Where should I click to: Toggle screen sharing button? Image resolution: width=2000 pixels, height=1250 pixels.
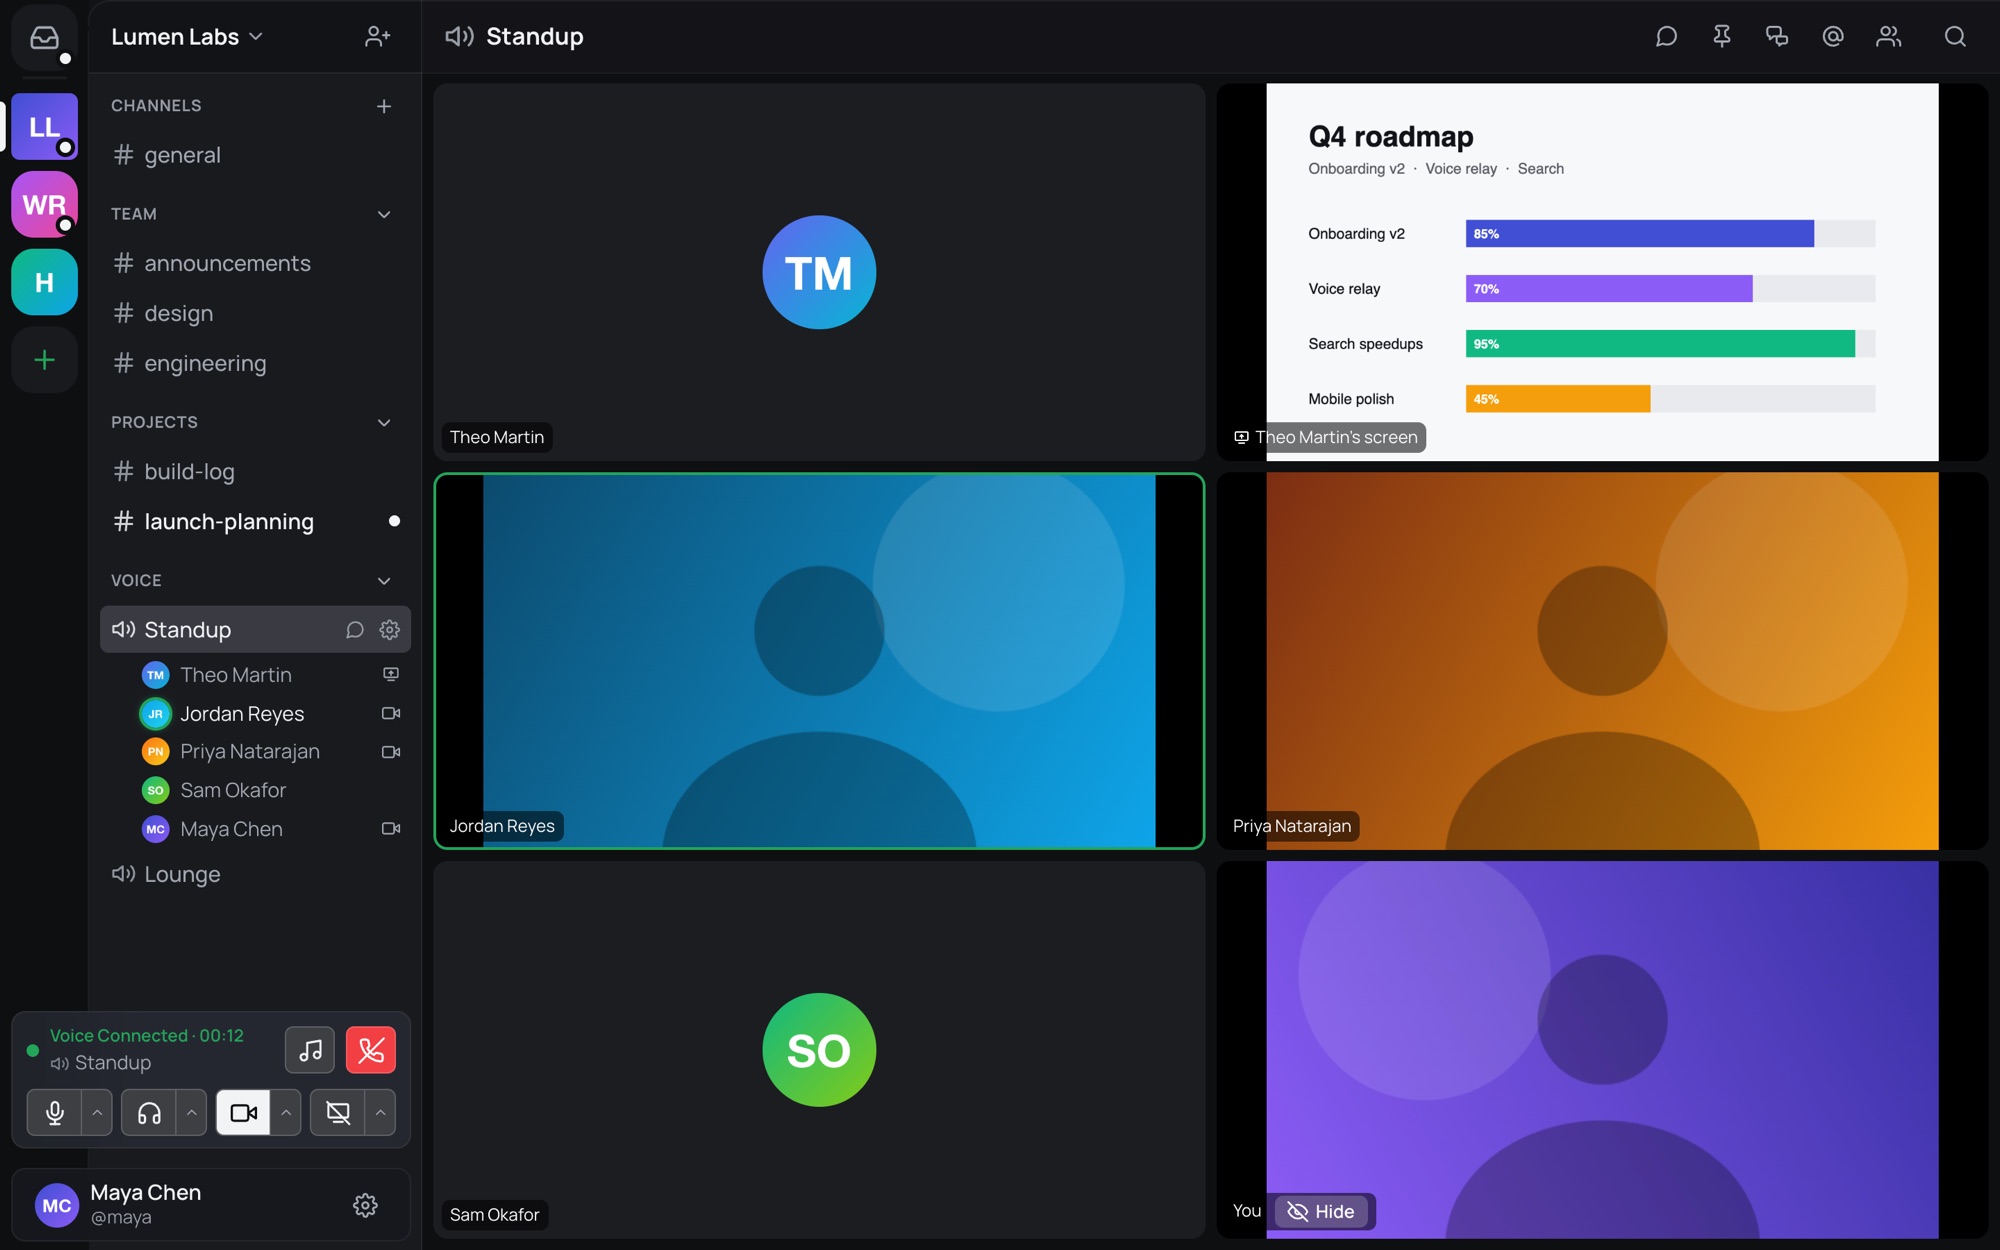(x=338, y=1113)
